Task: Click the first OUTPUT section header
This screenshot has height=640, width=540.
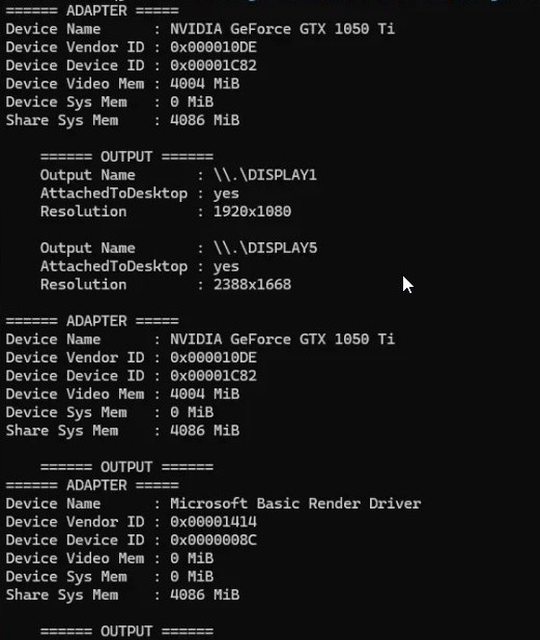Action: click(127, 156)
